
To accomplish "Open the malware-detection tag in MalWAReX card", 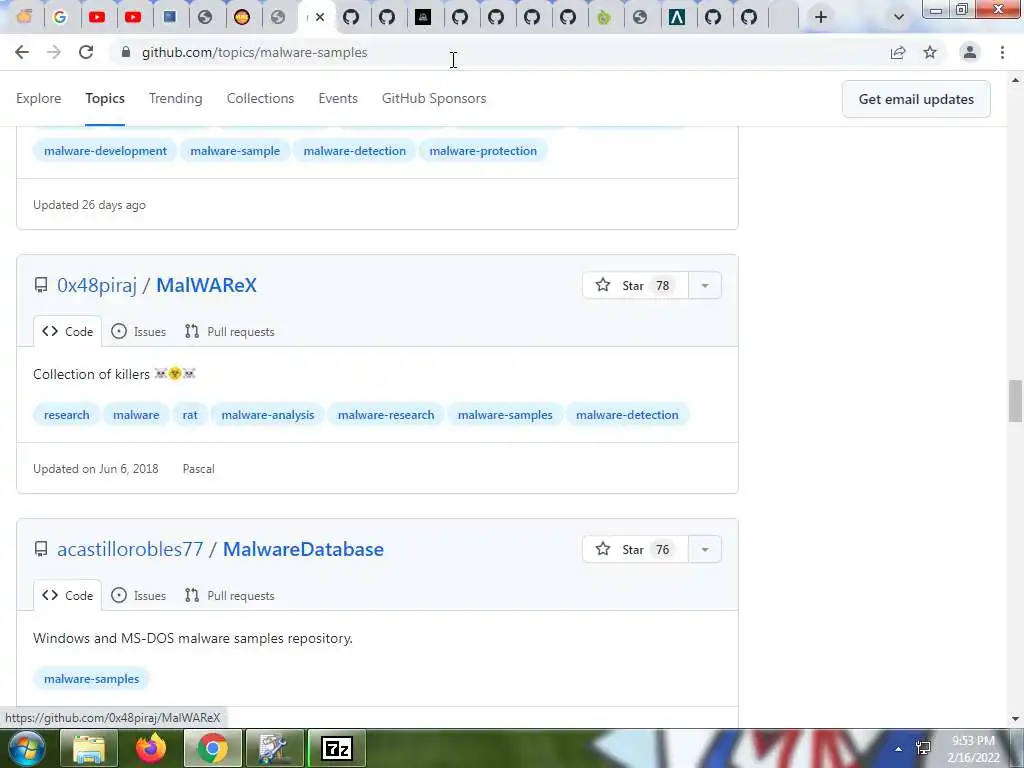I will click(627, 415).
